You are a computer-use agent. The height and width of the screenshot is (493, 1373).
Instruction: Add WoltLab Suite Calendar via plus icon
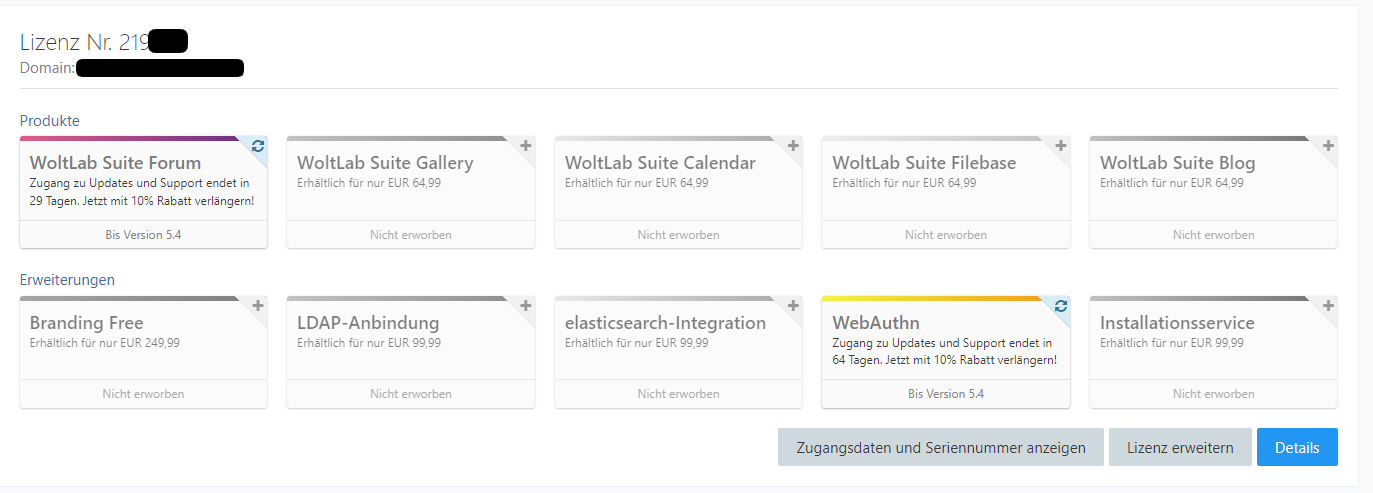pyautogui.click(x=794, y=146)
